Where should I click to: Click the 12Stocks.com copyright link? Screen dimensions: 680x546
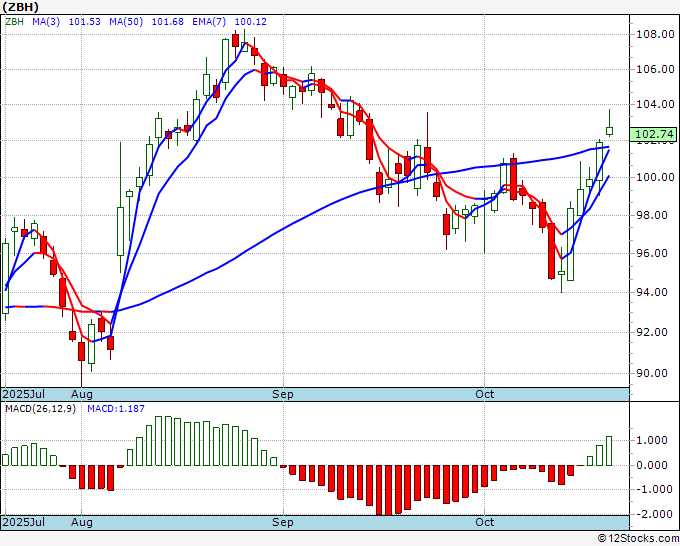pos(638,539)
